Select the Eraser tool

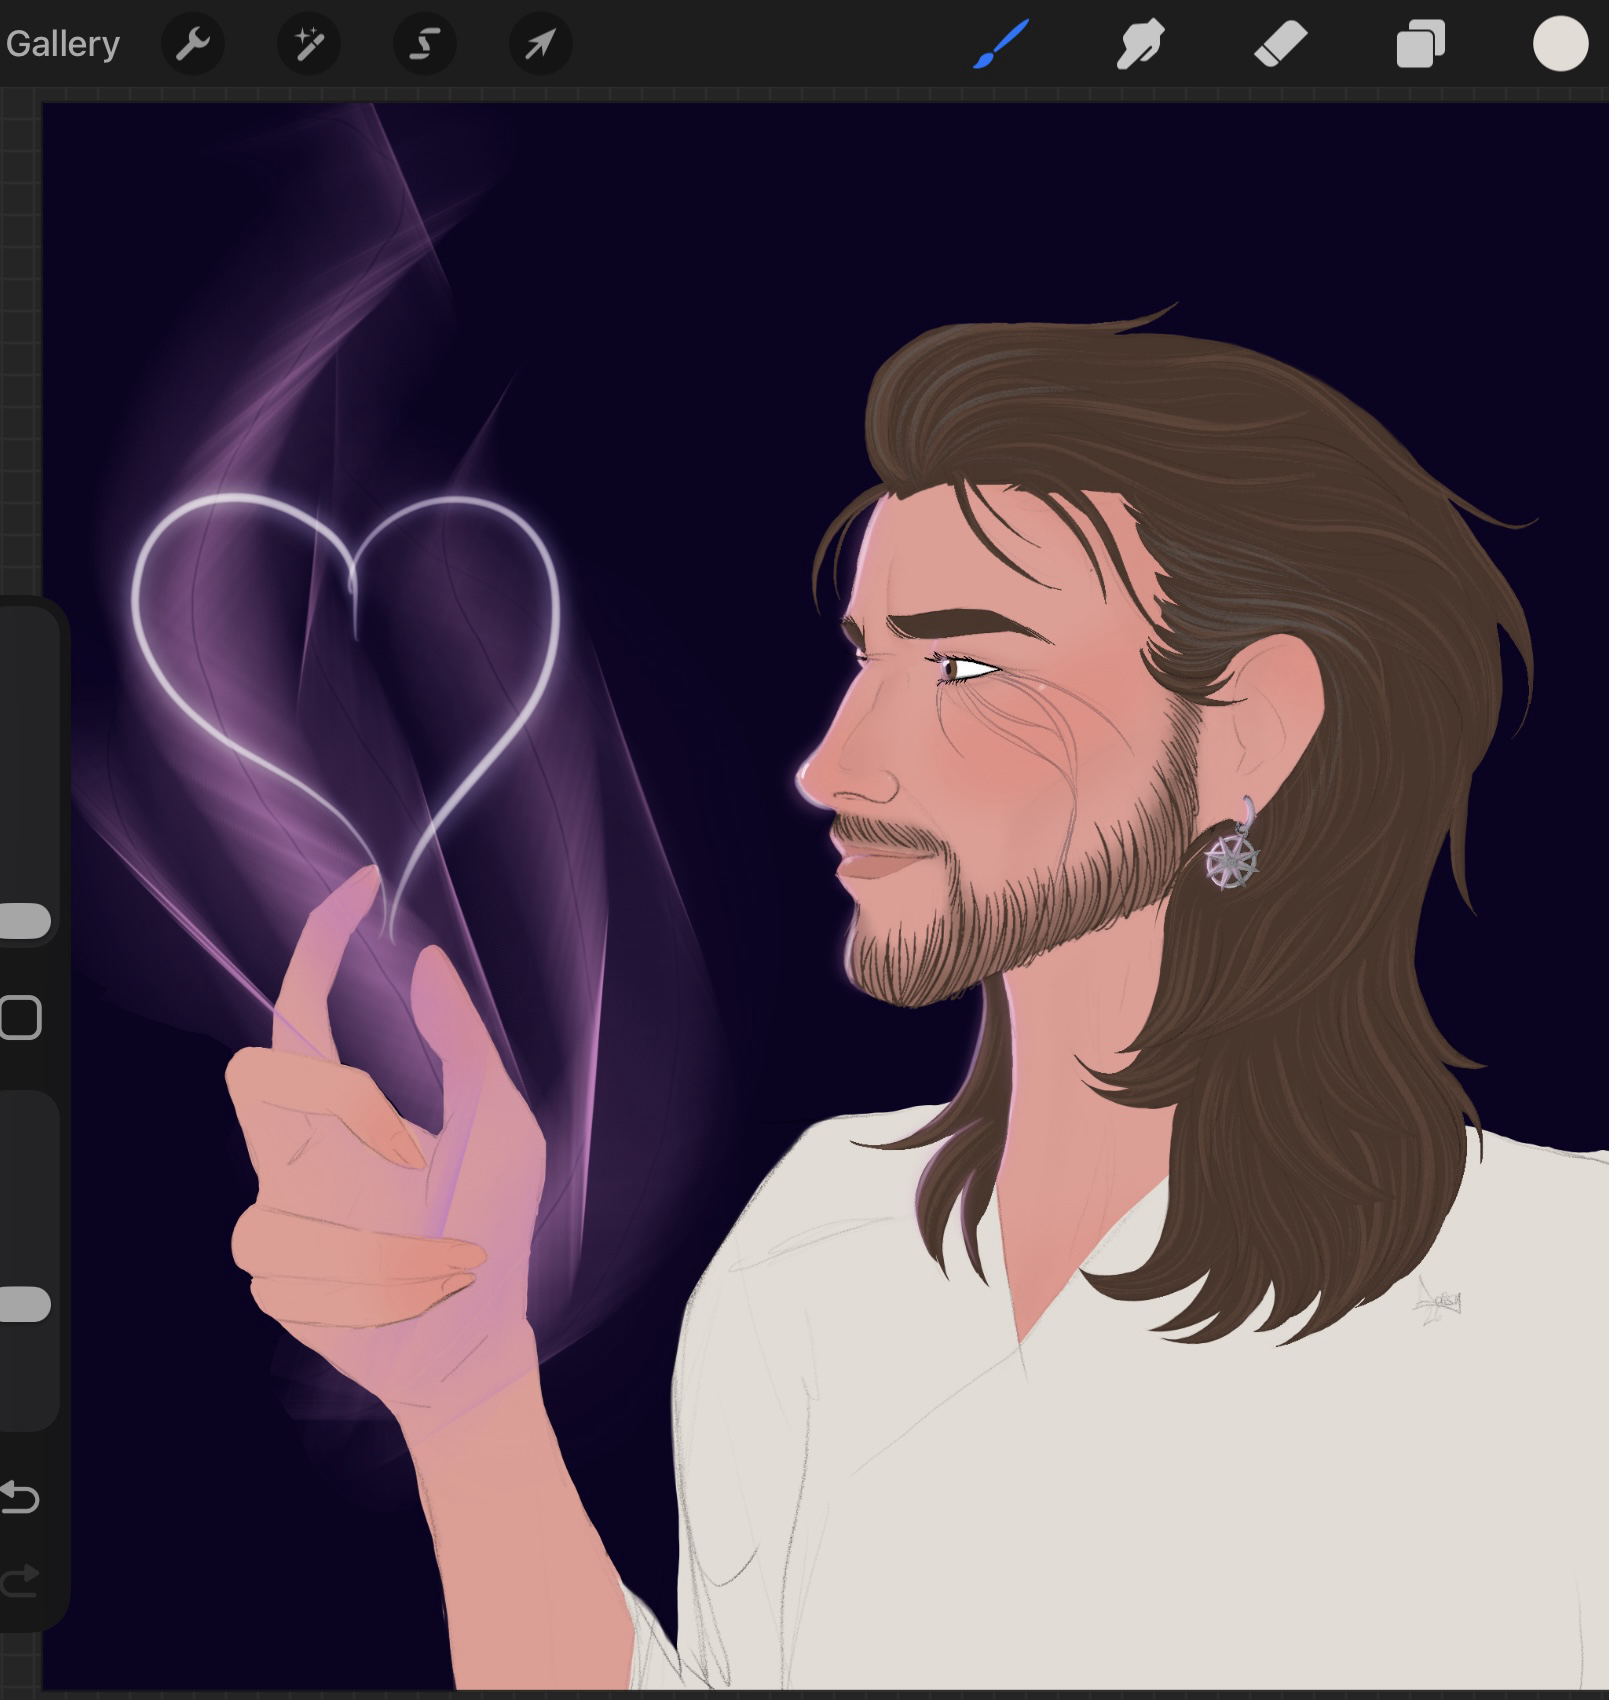coord(1280,45)
